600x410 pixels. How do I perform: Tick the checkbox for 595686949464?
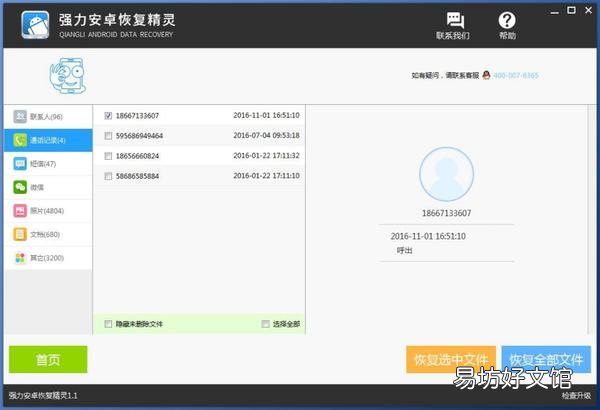pos(108,136)
